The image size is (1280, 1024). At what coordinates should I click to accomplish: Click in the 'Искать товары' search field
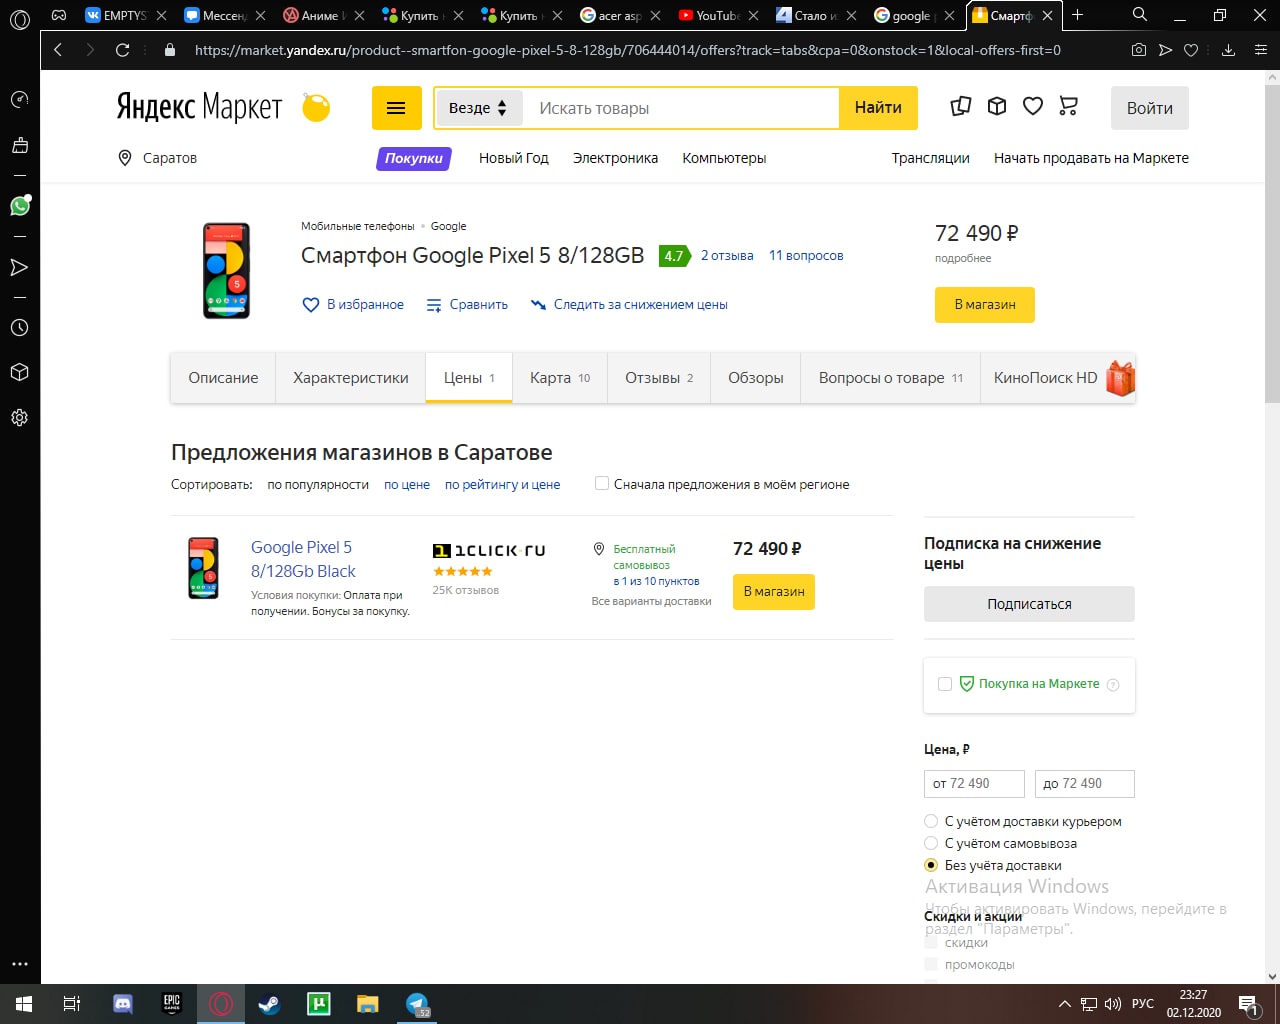(x=682, y=108)
